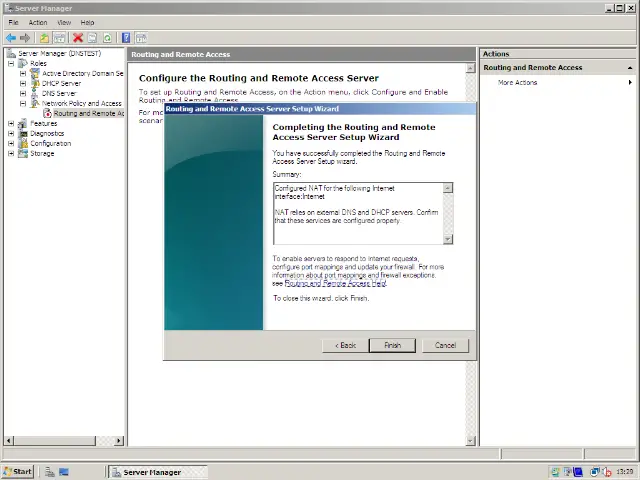This screenshot has width=640, height=480.
Task: Click Show Desktop quick launch icon
Action: [x=64, y=472]
